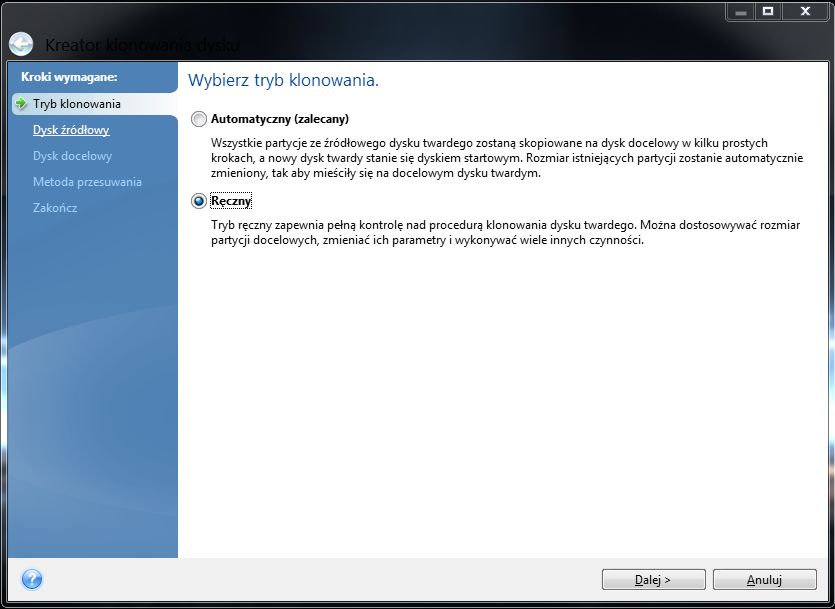Click the Dysk docelowy step
The height and width of the screenshot is (609, 835).
point(72,156)
